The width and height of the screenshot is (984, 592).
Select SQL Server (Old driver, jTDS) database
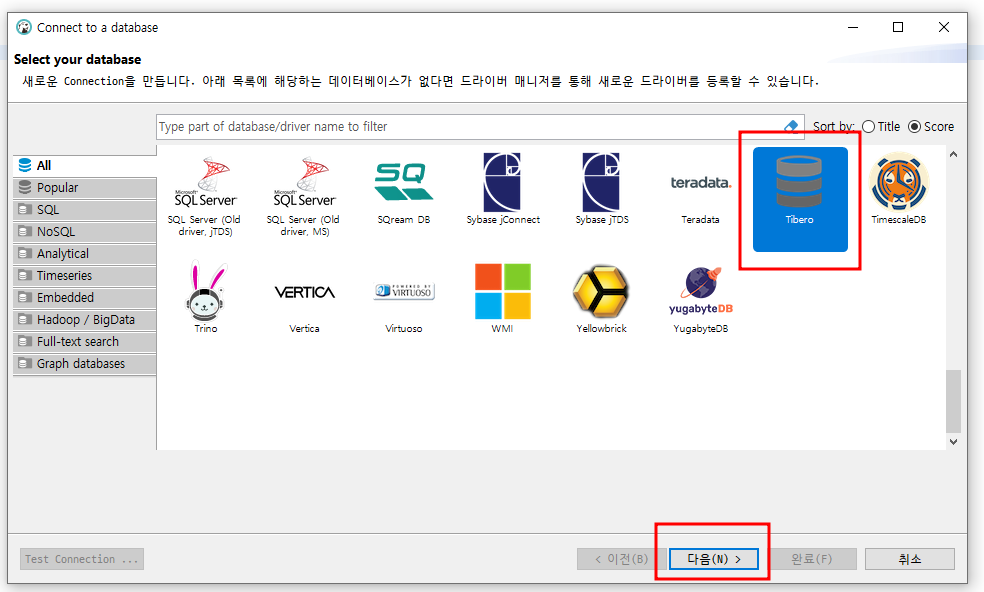pos(205,196)
